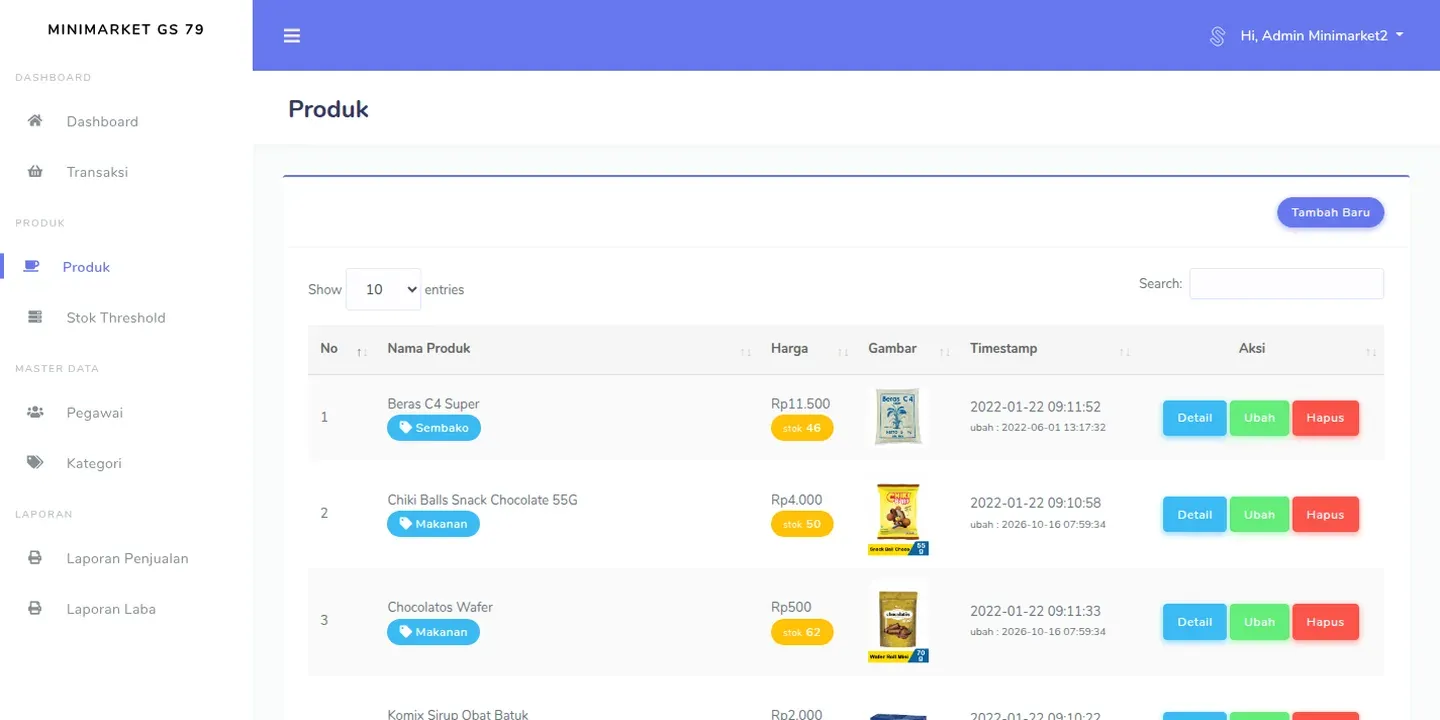Click the coffee cup icon beside Produk
This screenshot has height=720, width=1440.
[x=32, y=266]
